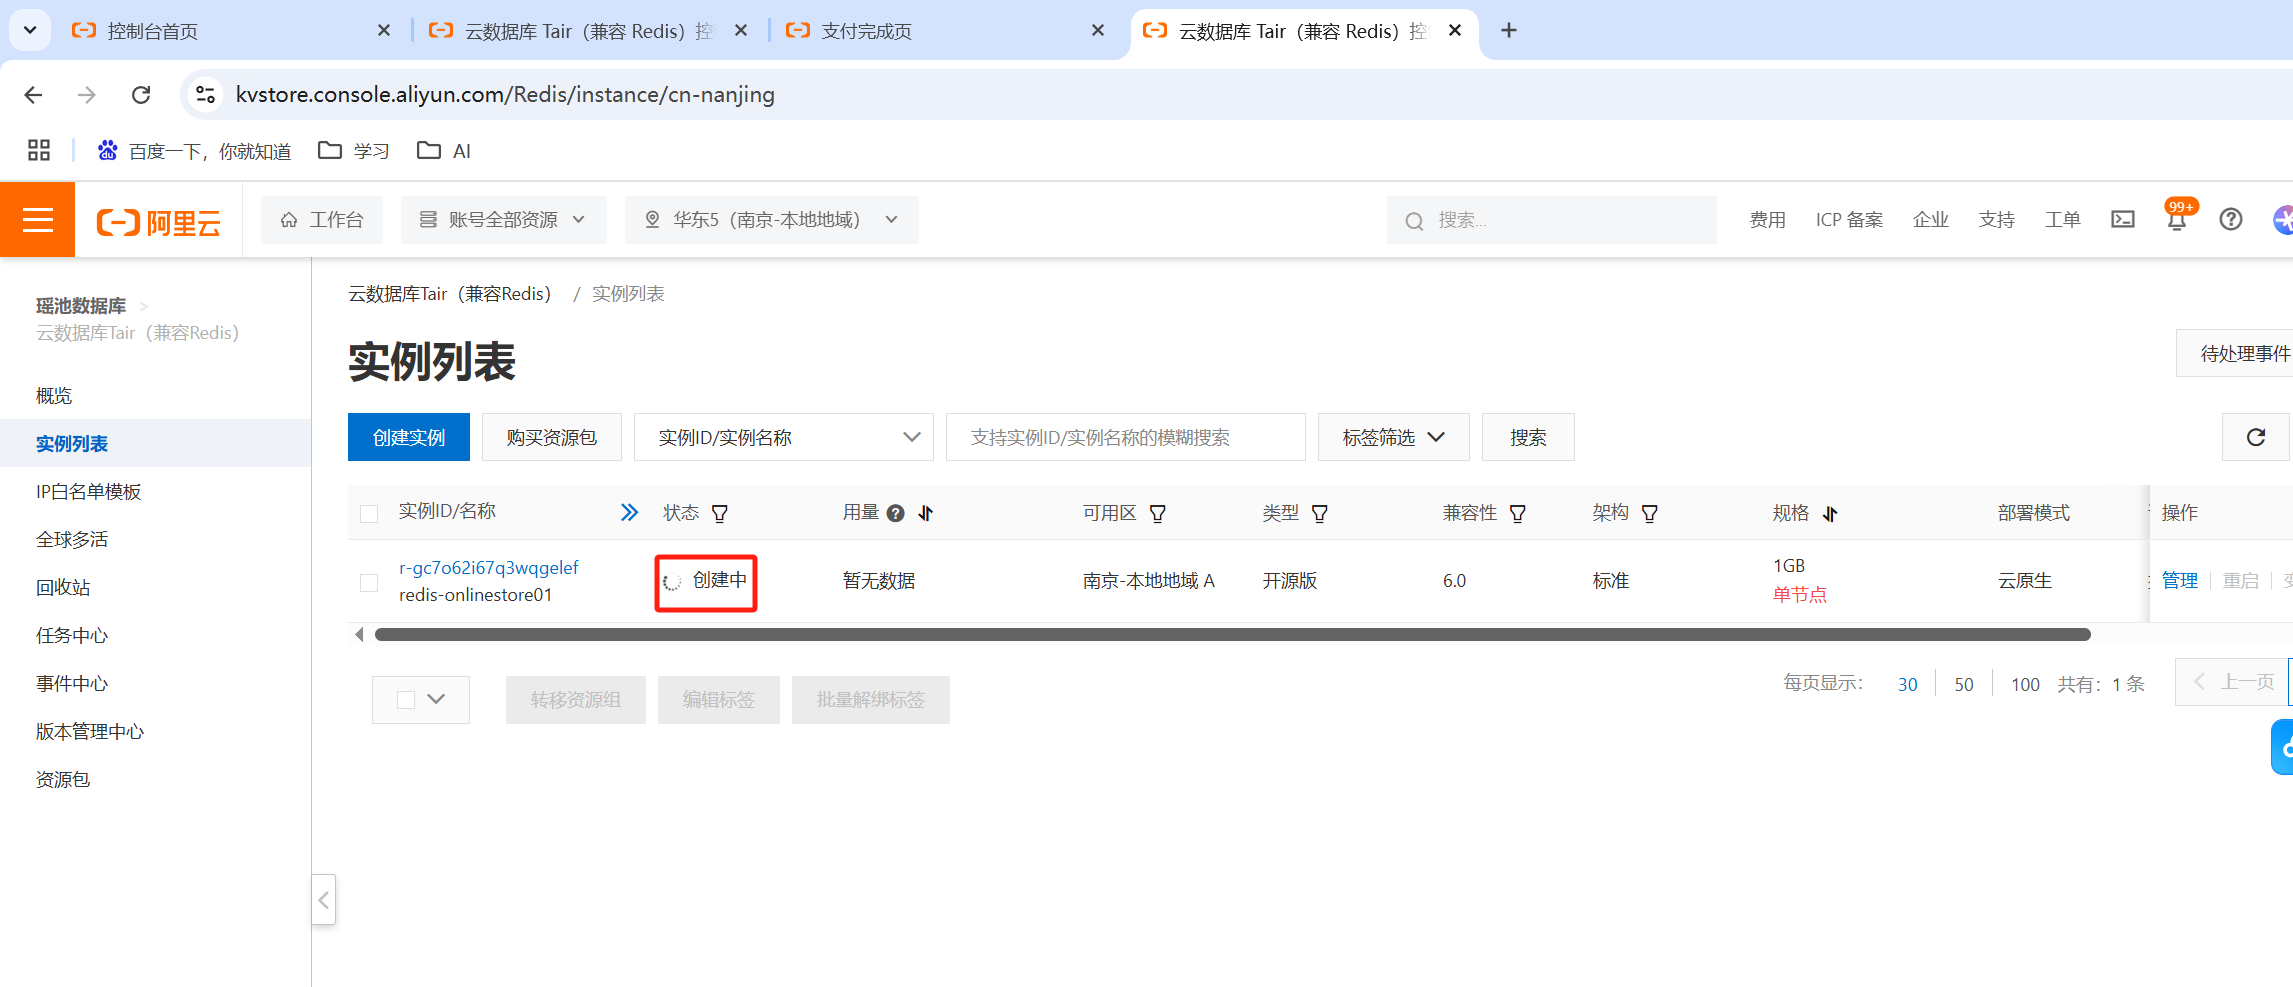Filter the 兼容性 column
The width and height of the screenshot is (2293, 987).
tap(1518, 514)
